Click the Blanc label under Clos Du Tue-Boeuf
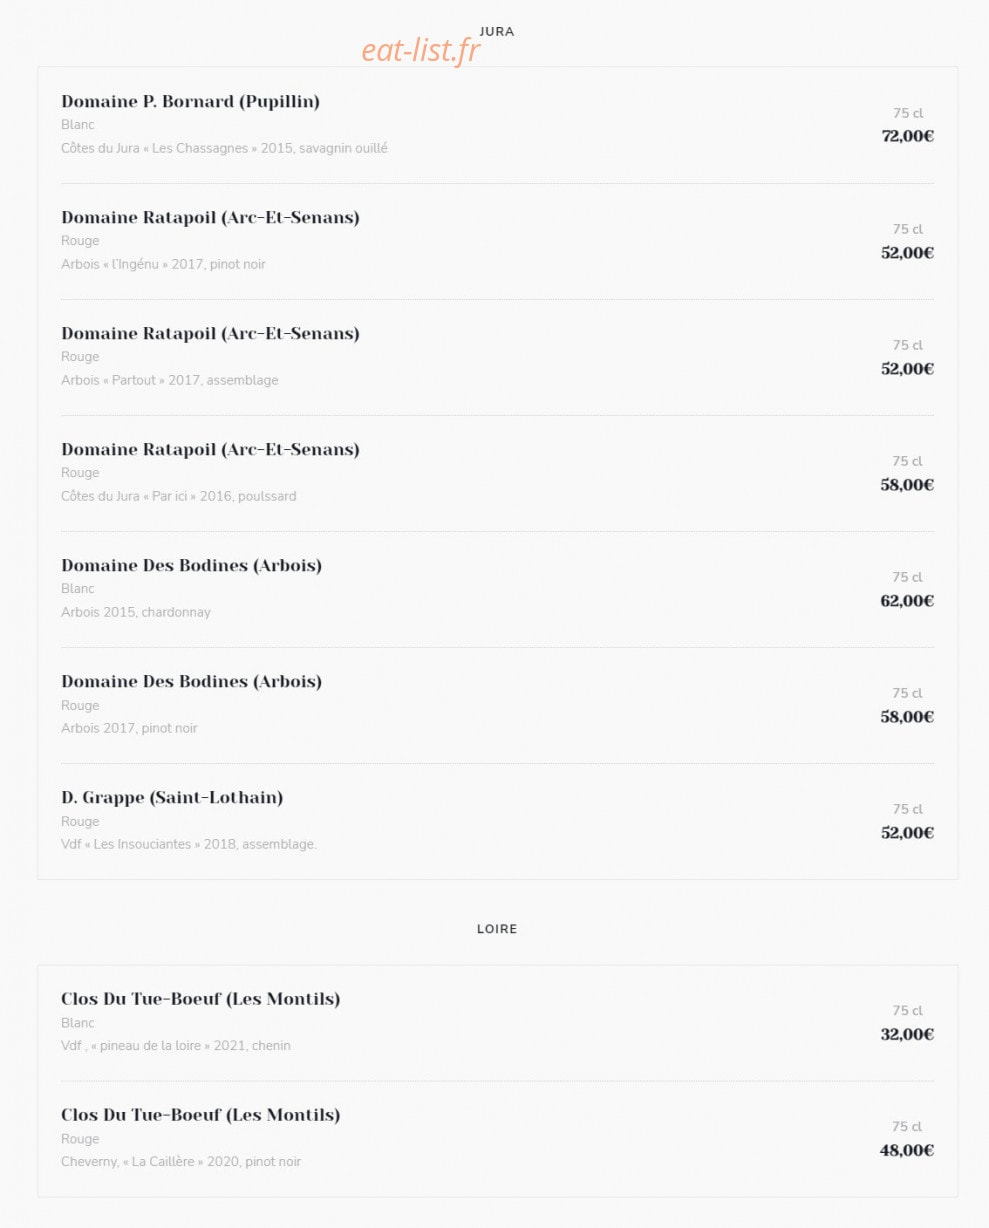This screenshot has height=1228, width=989. [78, 1023]
